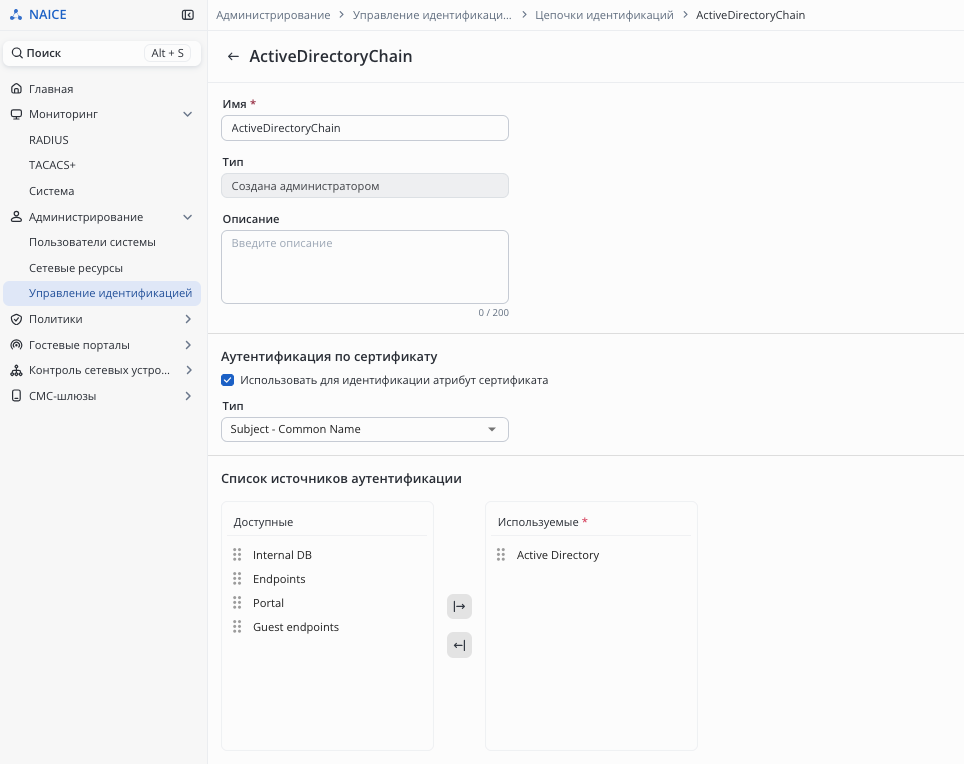This screenshot has width=964, height=764.
Task: Click the back arrow next to ActiveDirectoryChain
Action: tap(233, 57)
